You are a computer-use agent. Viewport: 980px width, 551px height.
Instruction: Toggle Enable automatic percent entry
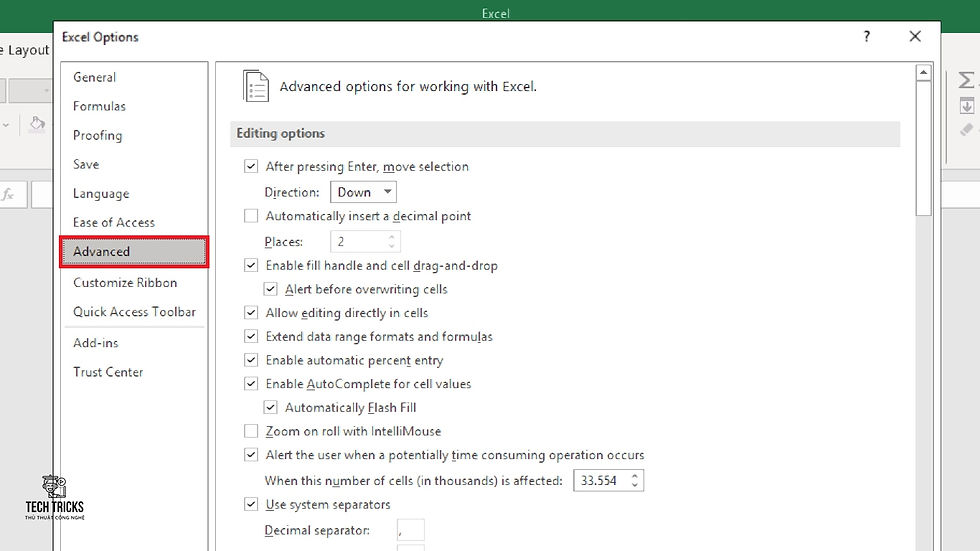pos(251,360)
